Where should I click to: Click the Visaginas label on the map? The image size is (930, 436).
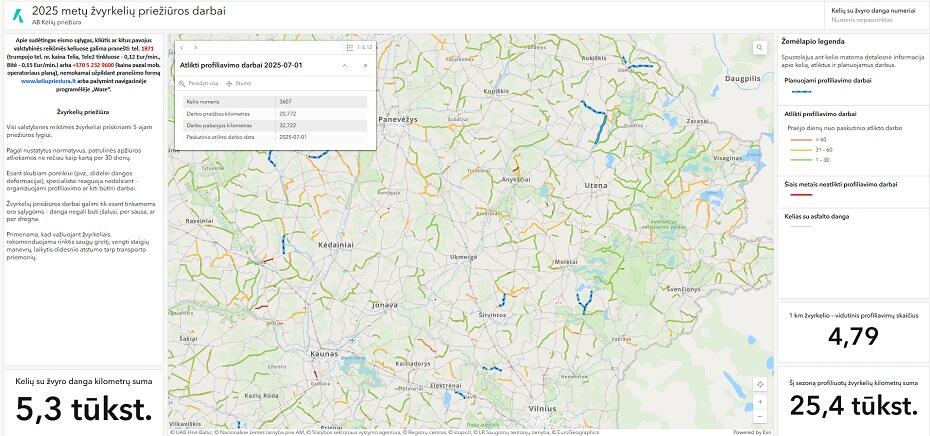click(728, 158)
